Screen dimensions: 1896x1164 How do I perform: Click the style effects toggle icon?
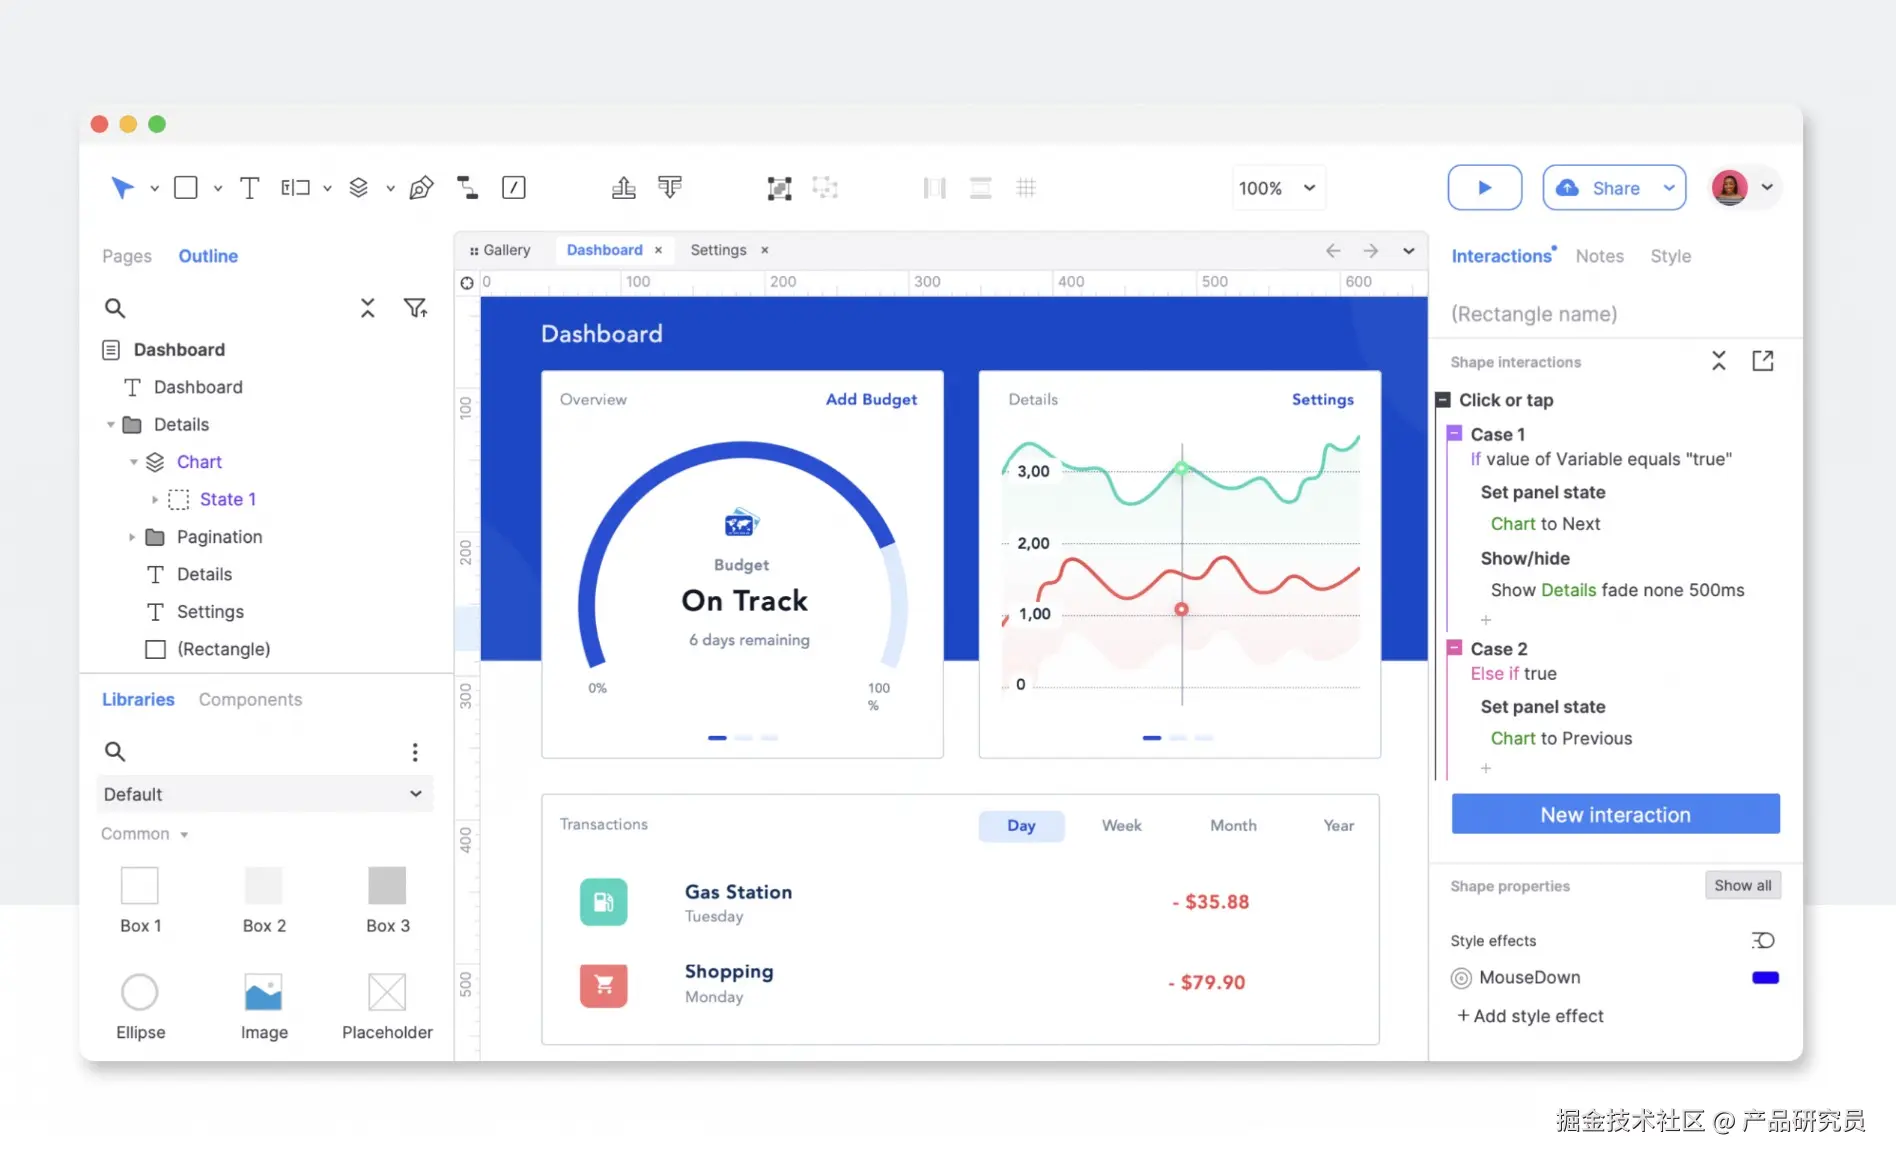click(x=1763, y=940)
